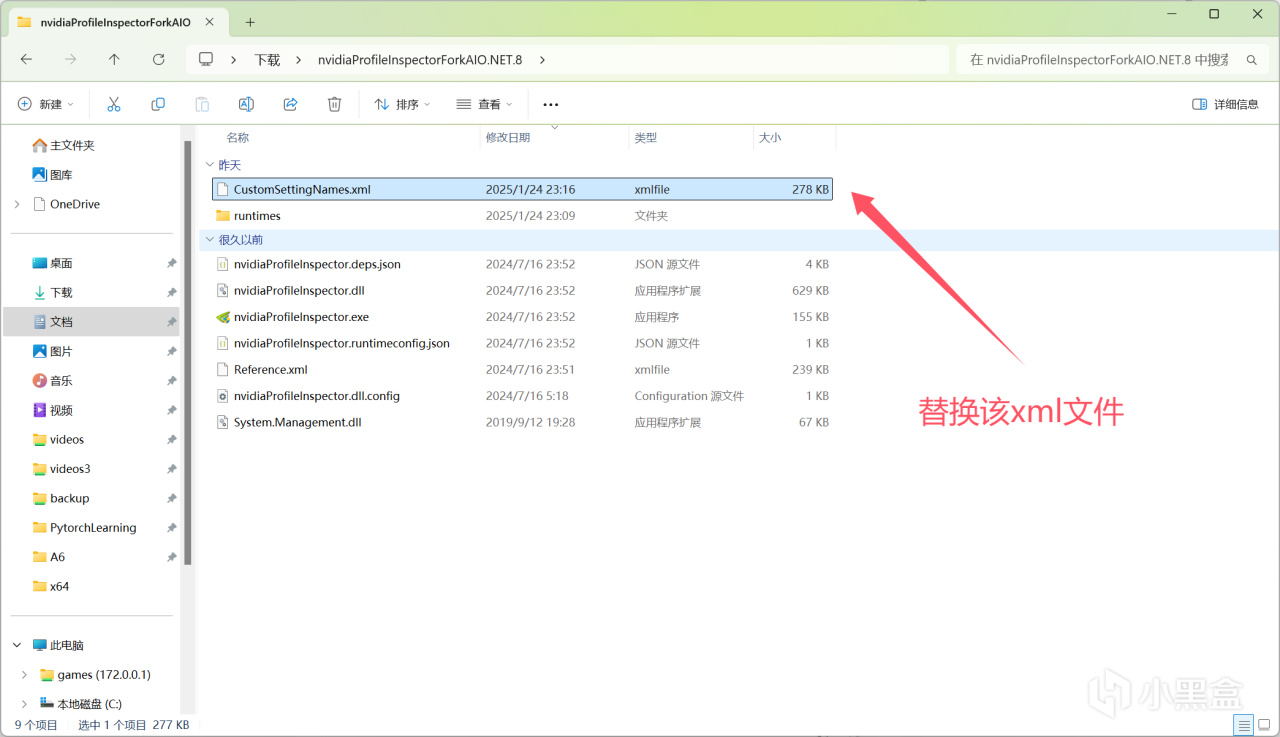1280x737 pixels.
Task: Sort by the 大小 column header
Action: (770, 138)
